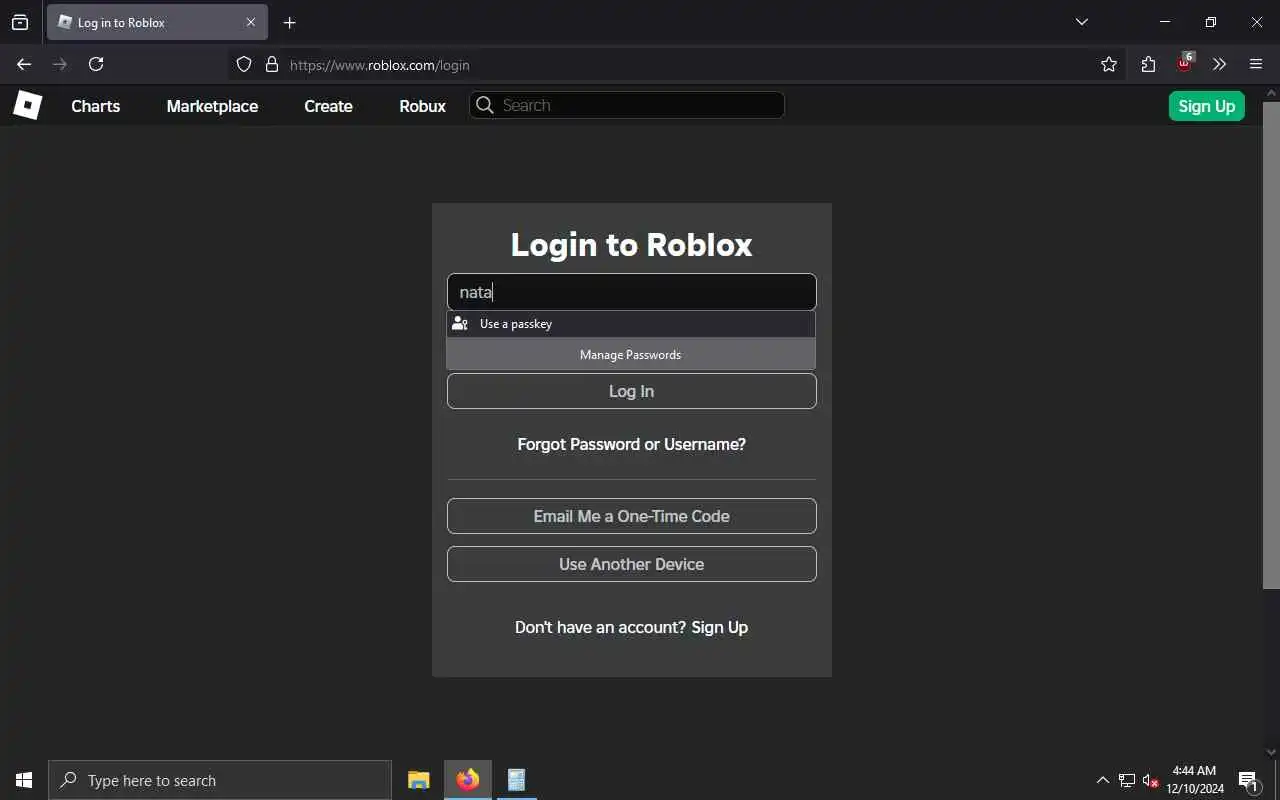Image resolution: width=1280 pixels, height=800 pixels.
Task: Open Firefox hamburger application menu
Action: pyautogui.click(x=1256, y=64)
